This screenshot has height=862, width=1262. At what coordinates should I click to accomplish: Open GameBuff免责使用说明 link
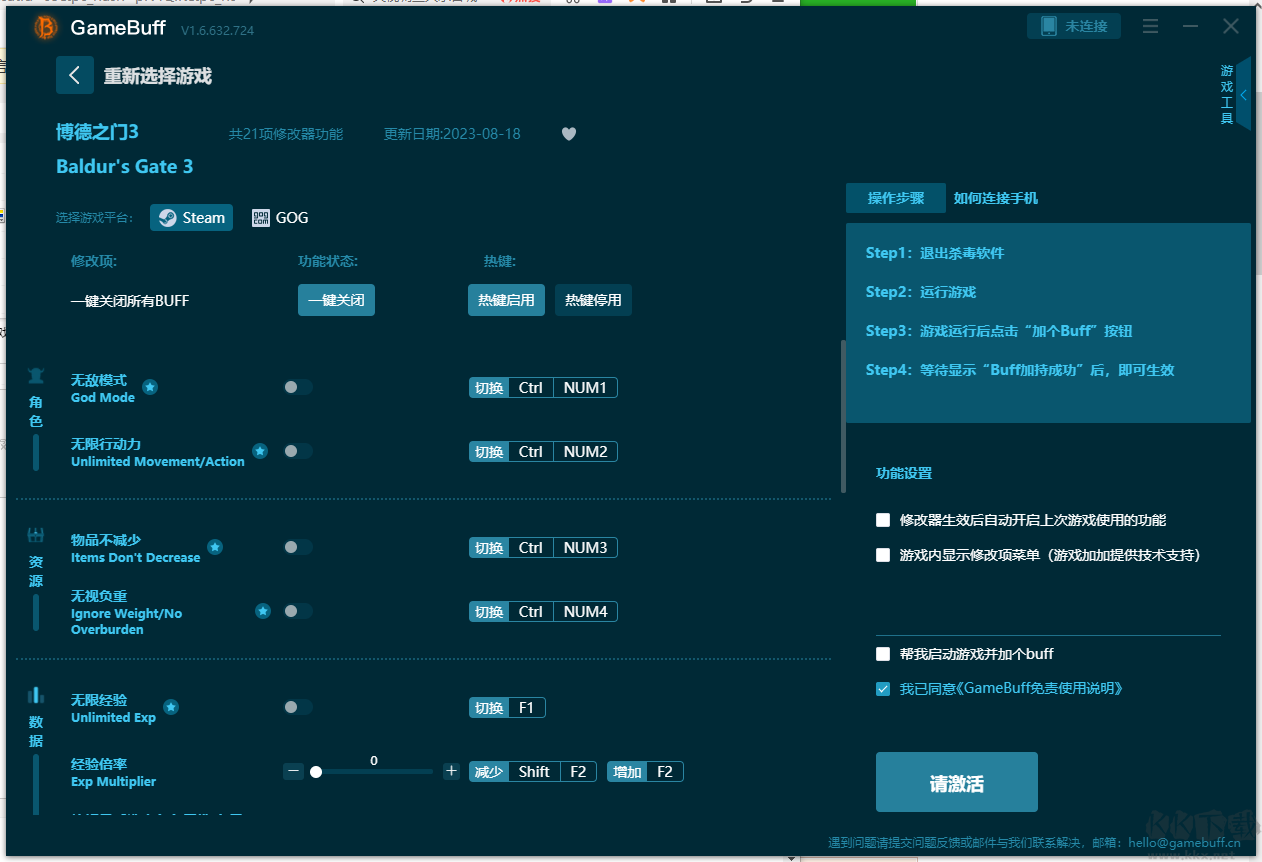(x=1041, y=689)
